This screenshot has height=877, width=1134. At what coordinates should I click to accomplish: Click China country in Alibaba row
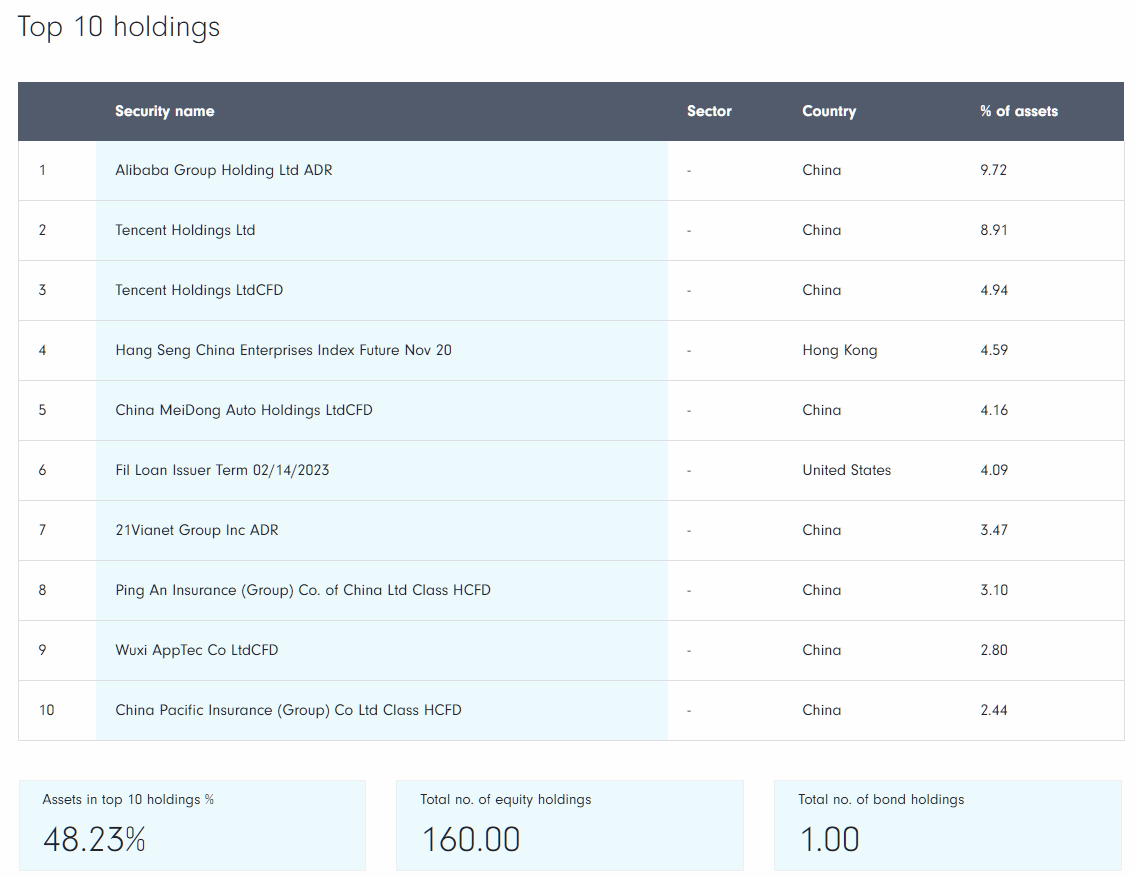[x=822, y=170]
